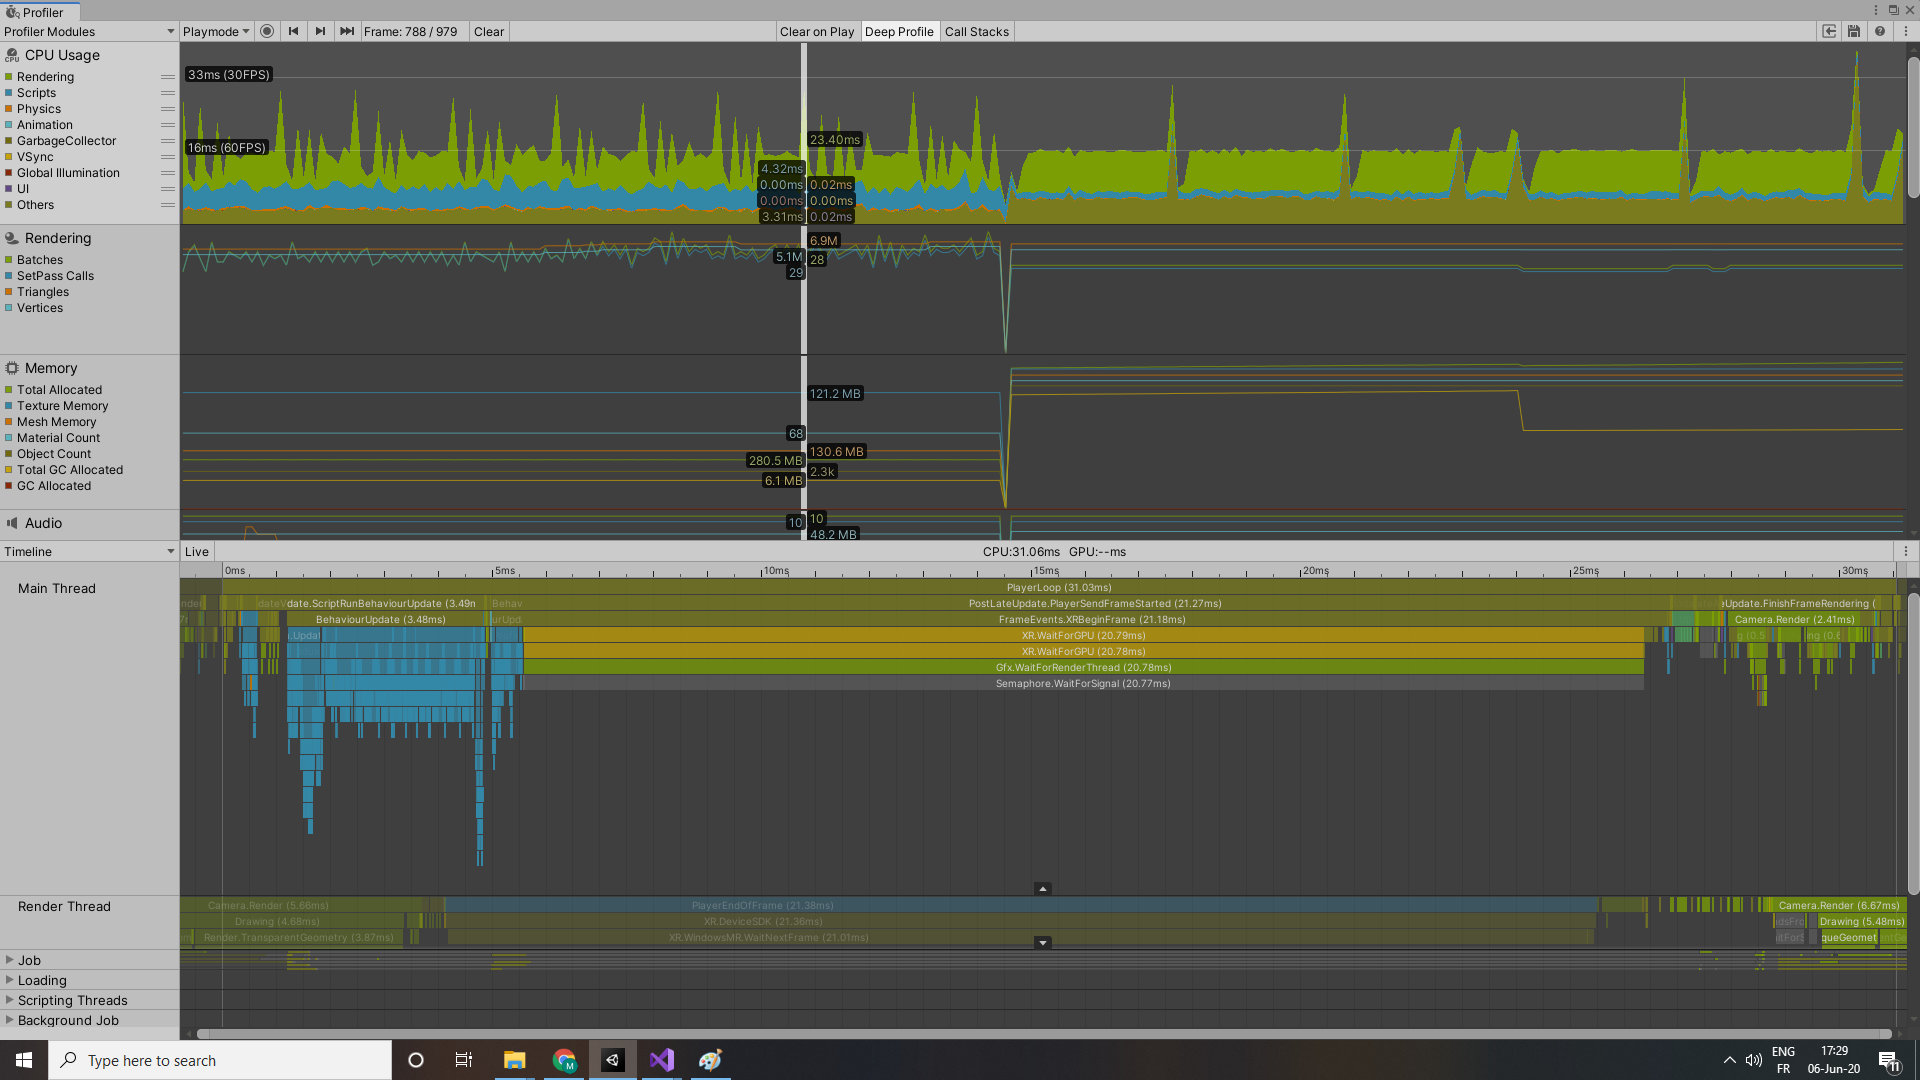Toggle Clear on Play
Screen dimensions: 1920x1080
(817, 31)
